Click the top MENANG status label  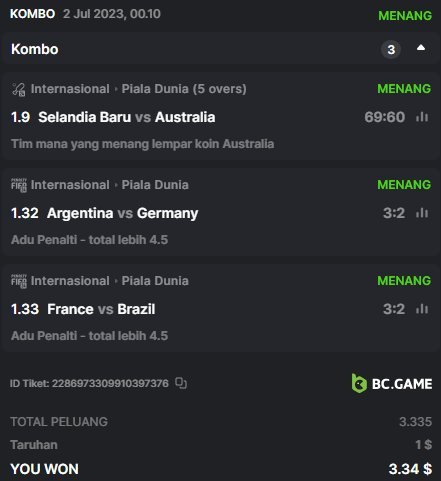coord(405,15)
